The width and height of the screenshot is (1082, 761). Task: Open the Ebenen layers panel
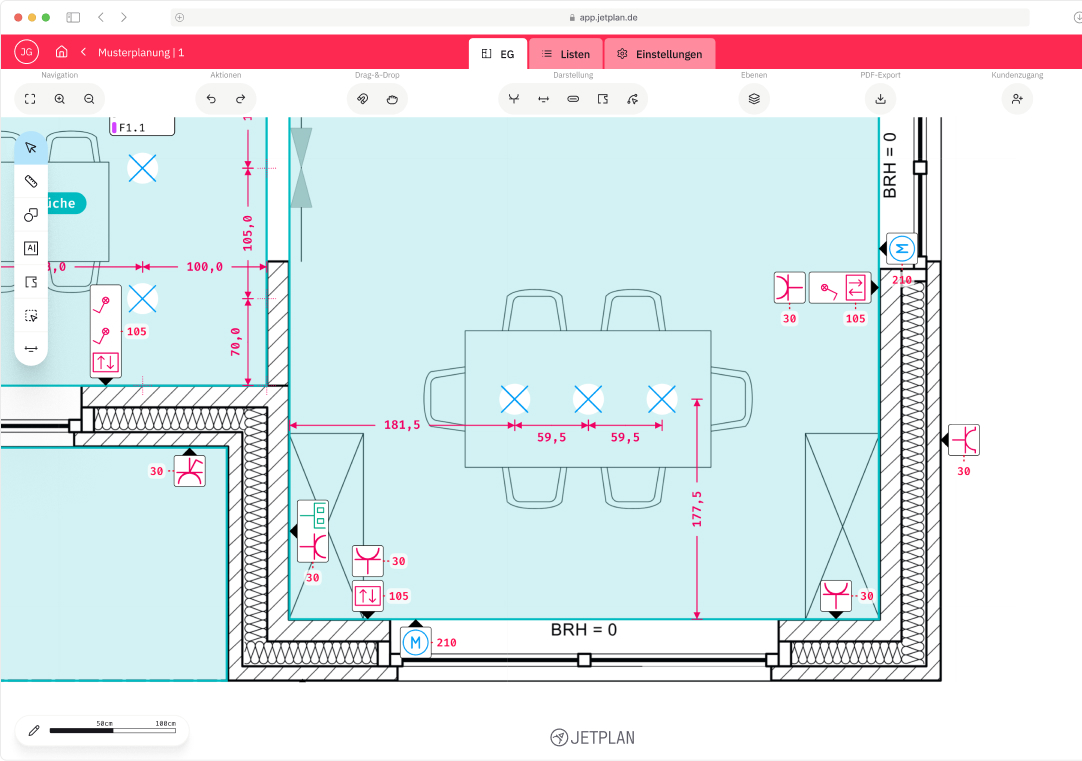click(754, 99)
